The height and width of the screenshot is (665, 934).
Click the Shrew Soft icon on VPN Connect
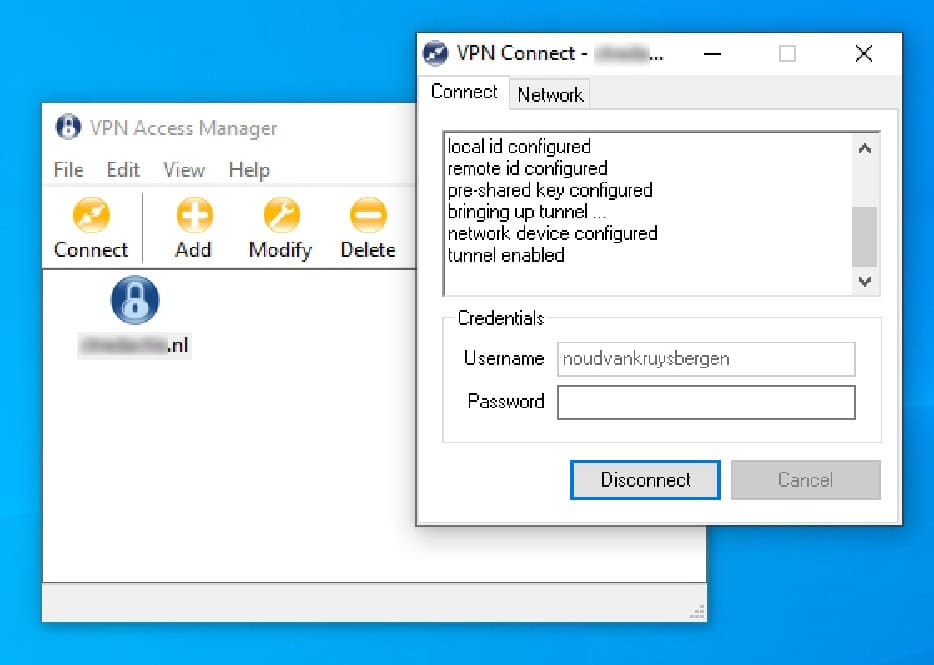coord(434,52)
